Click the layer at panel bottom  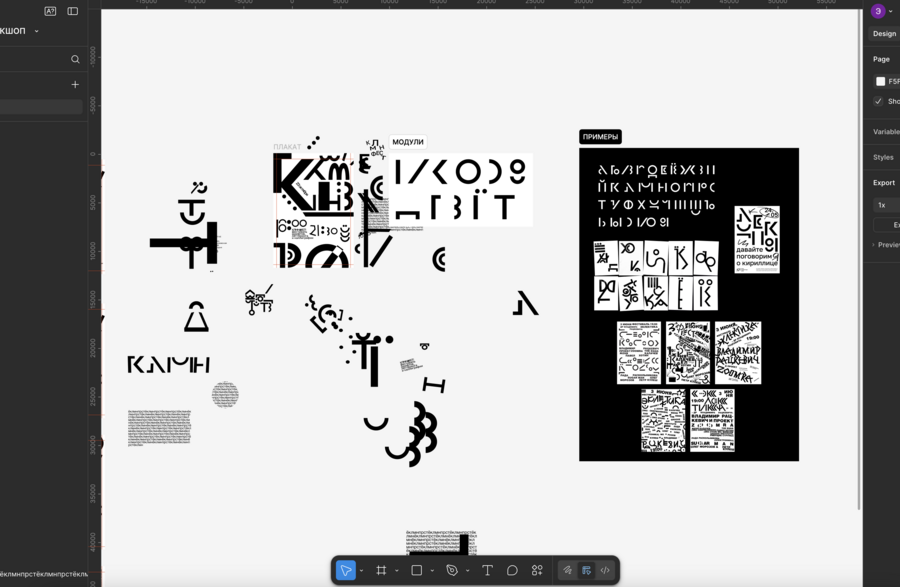(44, 574)
